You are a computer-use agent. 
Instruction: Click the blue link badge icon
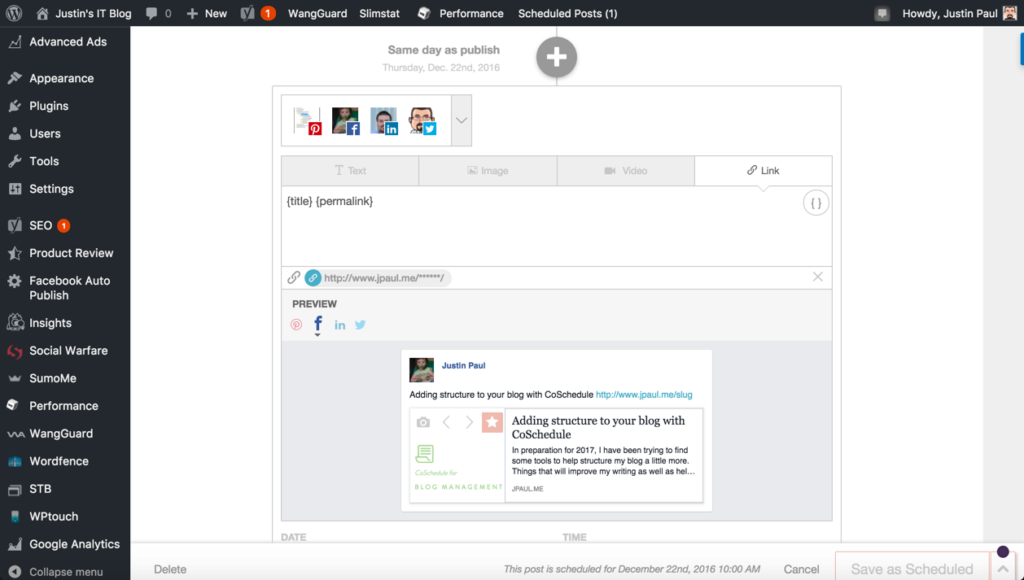coord(313,278)
